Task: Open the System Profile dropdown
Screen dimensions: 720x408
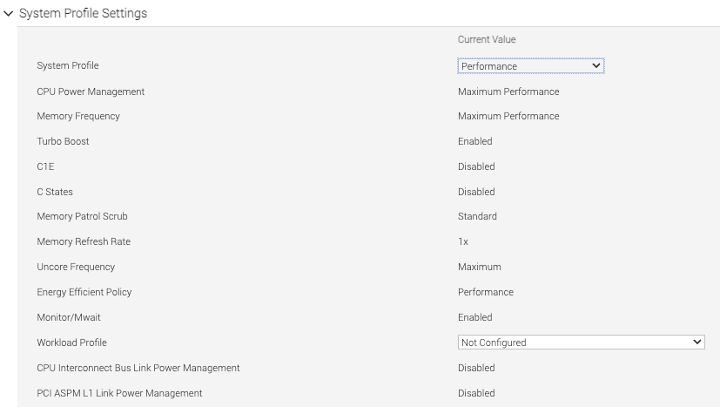Action: (x=531, y=66)
